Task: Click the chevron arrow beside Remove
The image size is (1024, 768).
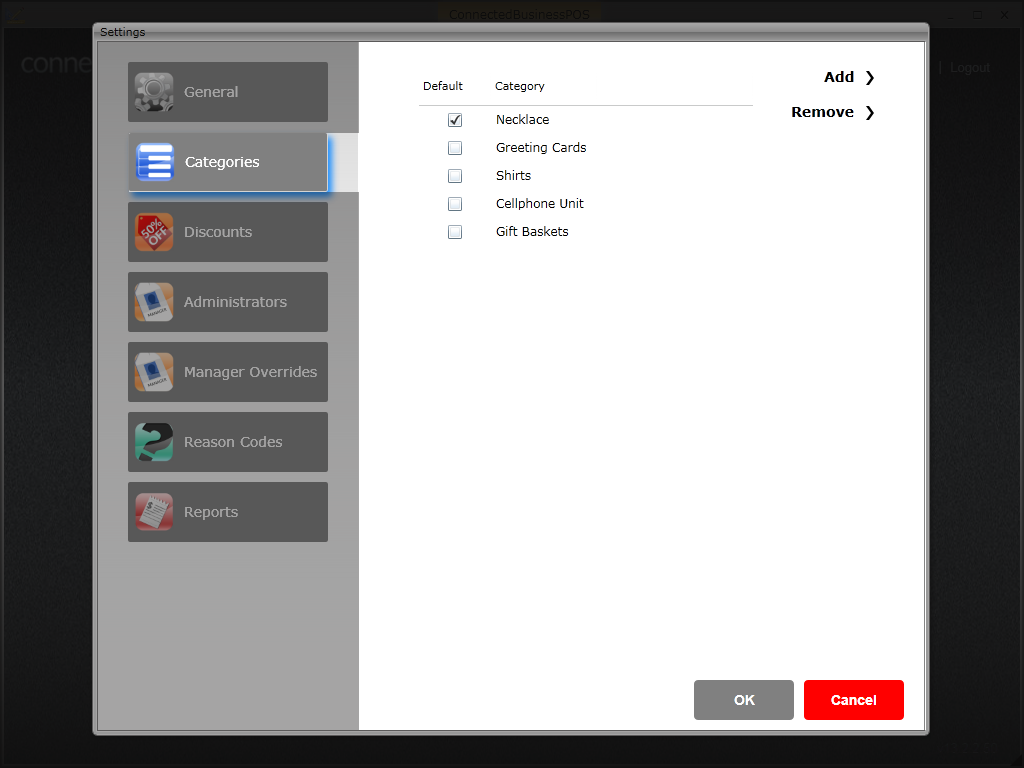Action: pos(869,113)
